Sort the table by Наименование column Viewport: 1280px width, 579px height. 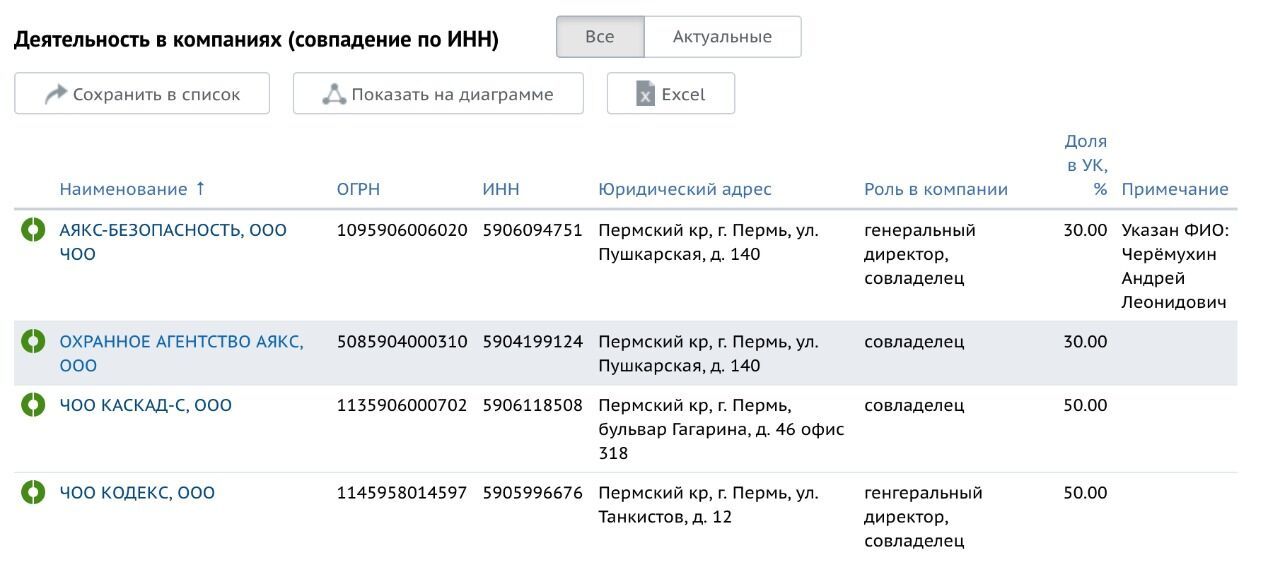tap(132, 189)
